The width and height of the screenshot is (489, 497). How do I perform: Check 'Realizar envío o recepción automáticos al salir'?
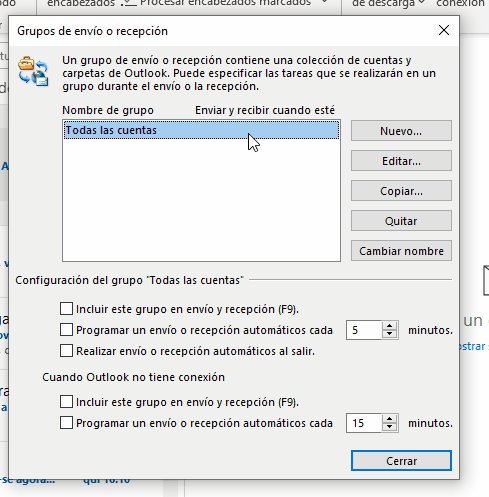[x=66, y=351]
